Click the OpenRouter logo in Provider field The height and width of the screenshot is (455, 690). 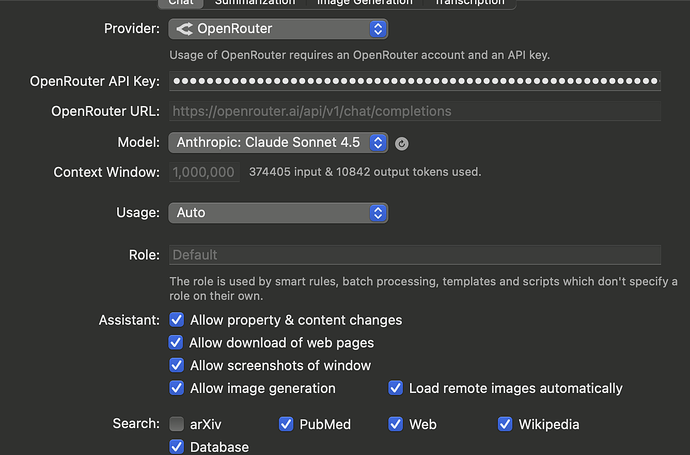click(x=184, y=29)
